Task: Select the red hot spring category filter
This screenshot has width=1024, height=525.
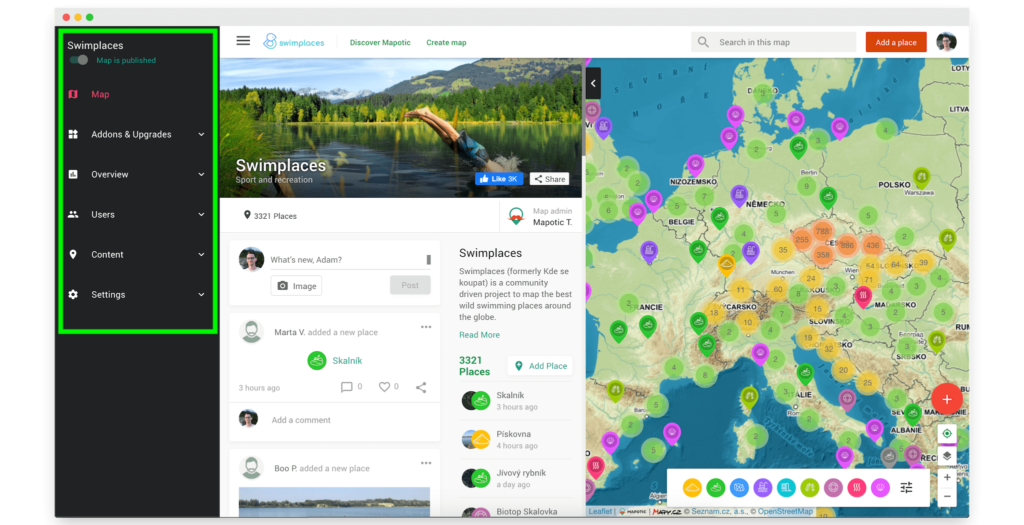Action: [857, 487]
